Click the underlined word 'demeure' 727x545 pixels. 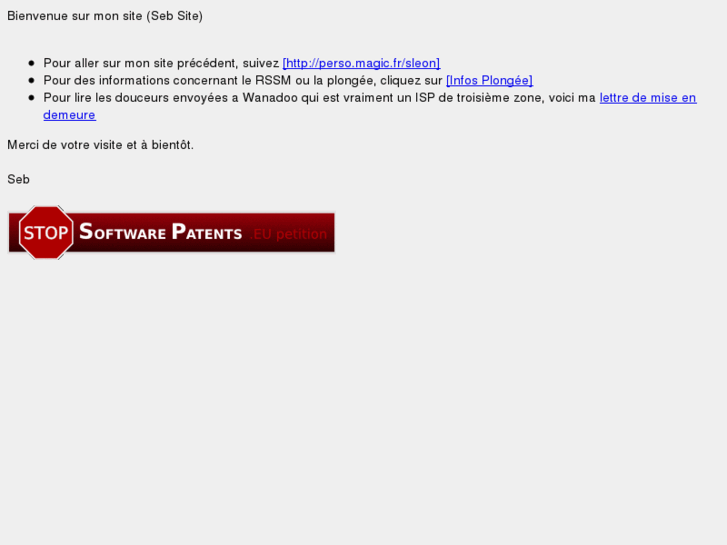70,115
